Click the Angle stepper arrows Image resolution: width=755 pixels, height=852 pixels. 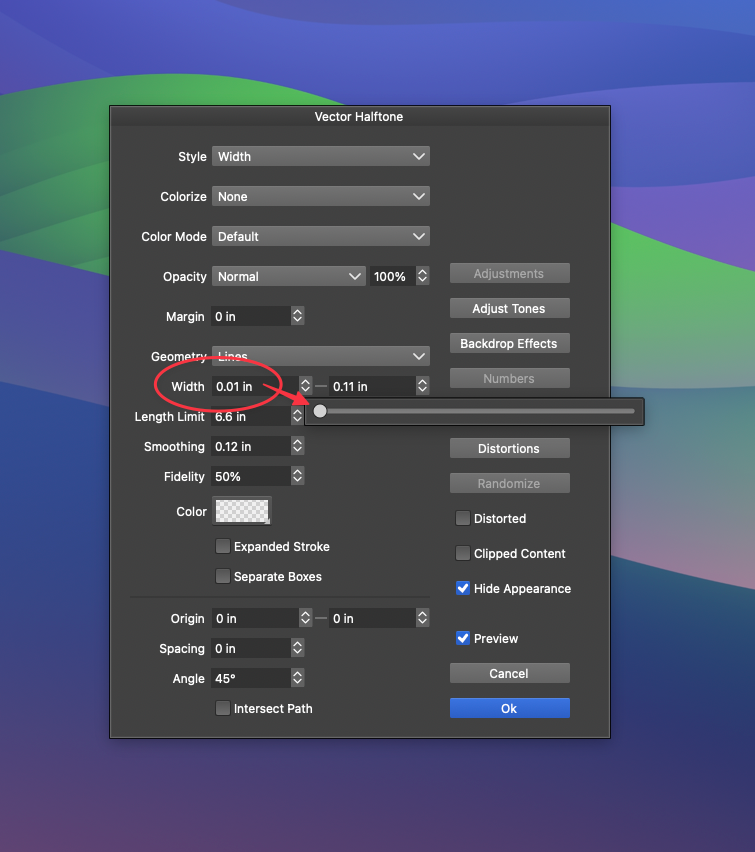[x=297, y=679]
